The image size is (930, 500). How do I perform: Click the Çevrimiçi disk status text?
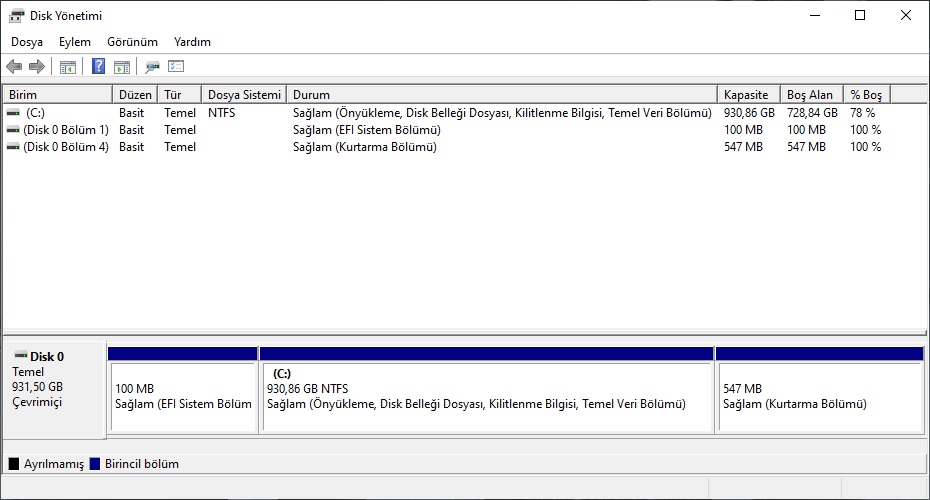pyautogui.click(x=37, y=402)
